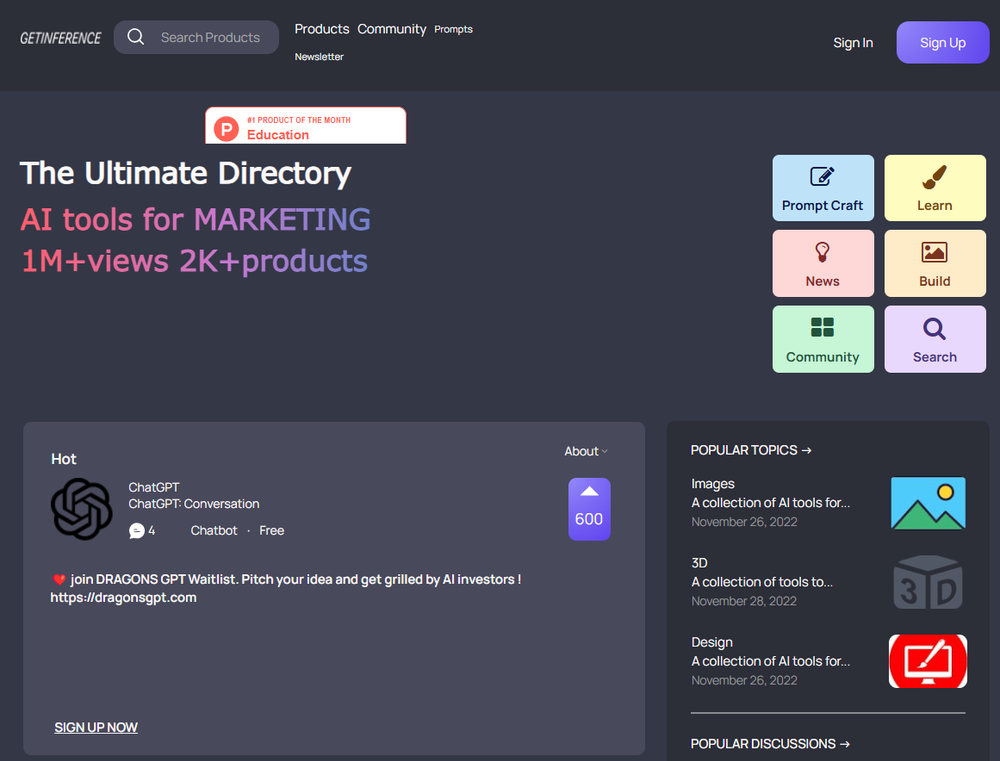Open the https://dragonsgpt.com link
The height and width of the screenshot is (761, 1000).
123,598
